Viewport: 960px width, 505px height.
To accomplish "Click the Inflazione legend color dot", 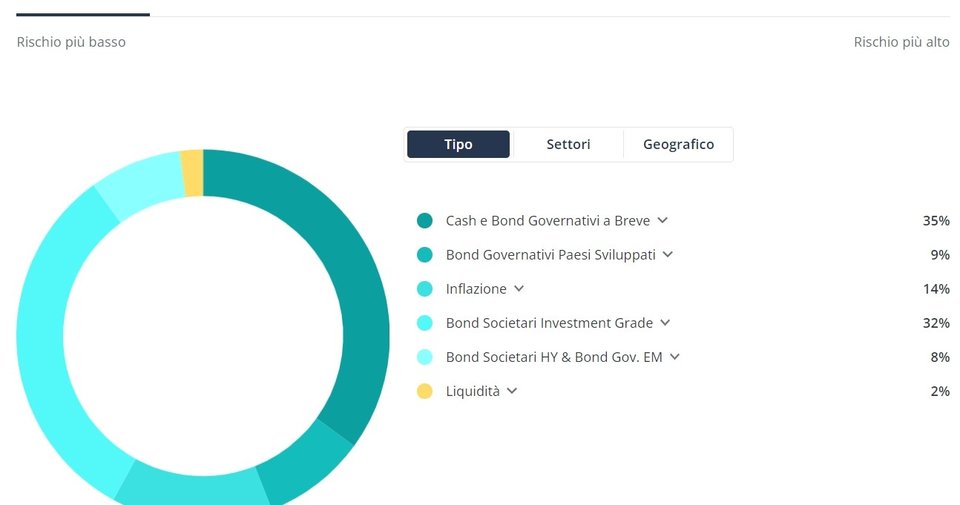I will pyautogui.click(x=424, y=288).
